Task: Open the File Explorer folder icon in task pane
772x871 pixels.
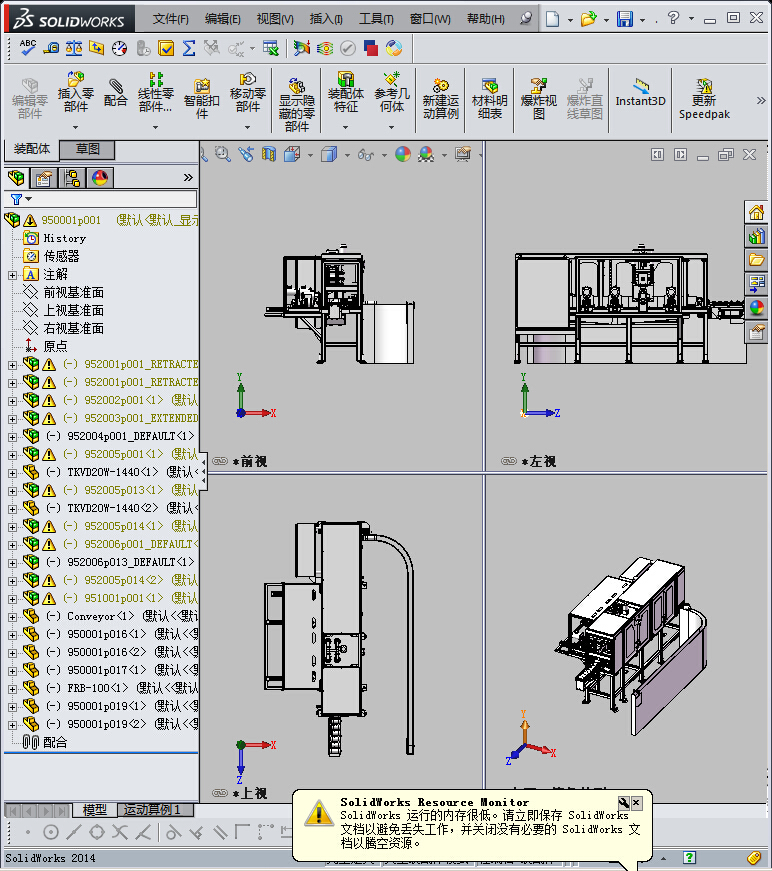Action: tap(756, 259)
